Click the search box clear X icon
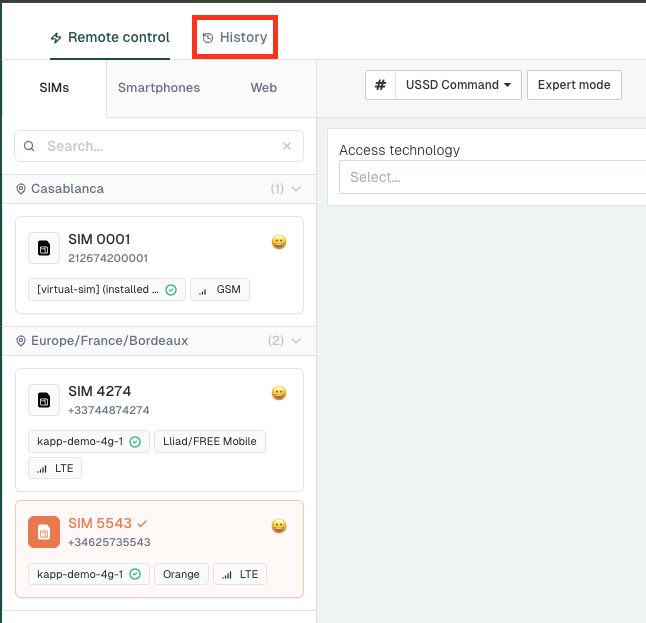The height and width of the screenshot is (623, 646). click(287, 146)
